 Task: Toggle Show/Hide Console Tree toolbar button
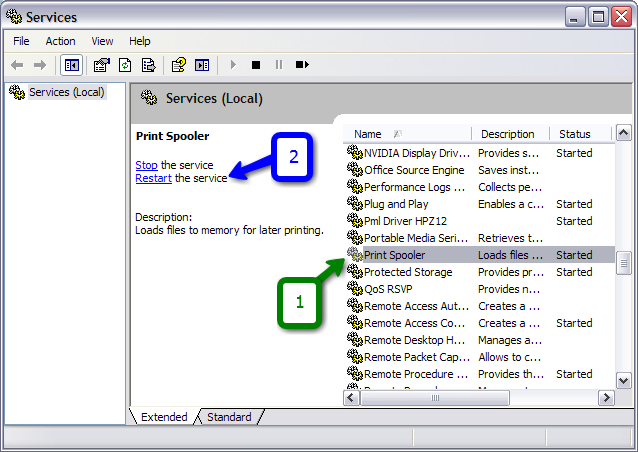tap(72, 65)
